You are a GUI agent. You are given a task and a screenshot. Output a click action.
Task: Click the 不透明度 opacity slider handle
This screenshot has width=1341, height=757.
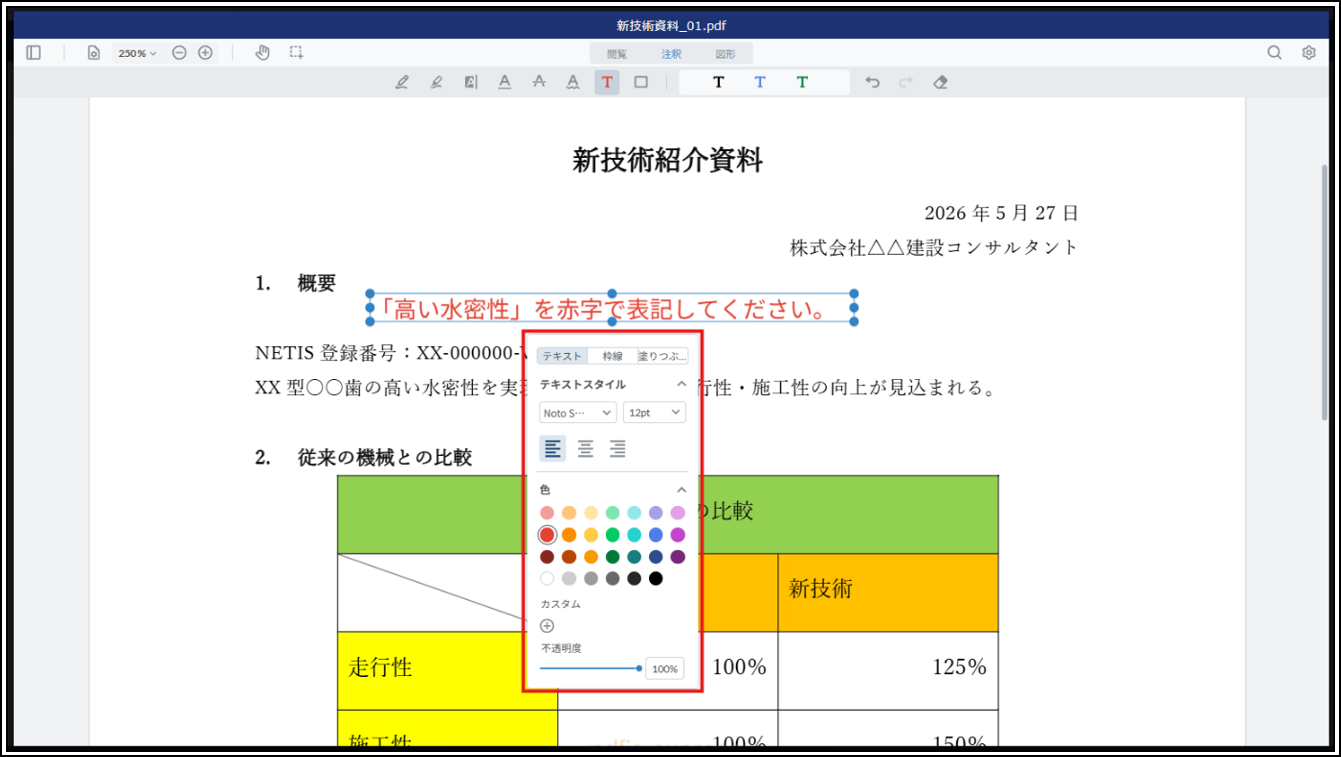(639, 668)
